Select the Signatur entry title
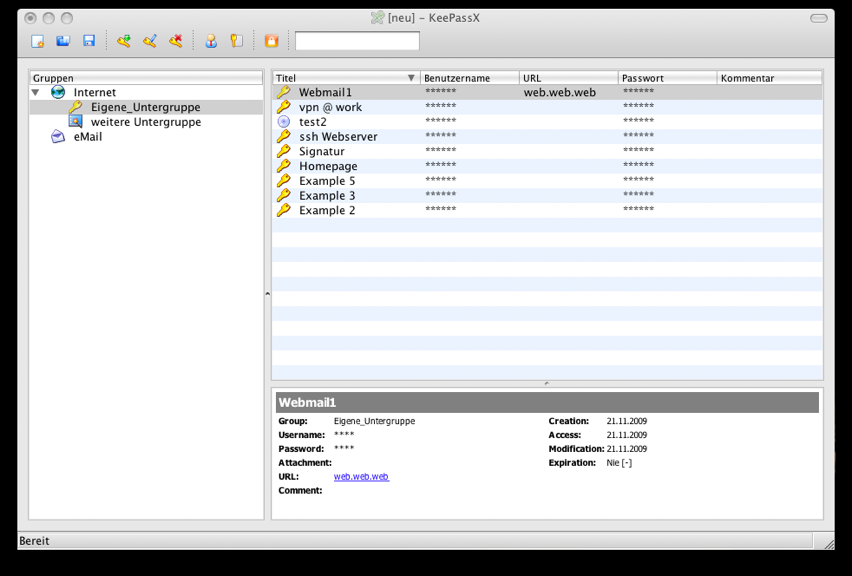Screen dimensions: 852x576 pos(322,151)
